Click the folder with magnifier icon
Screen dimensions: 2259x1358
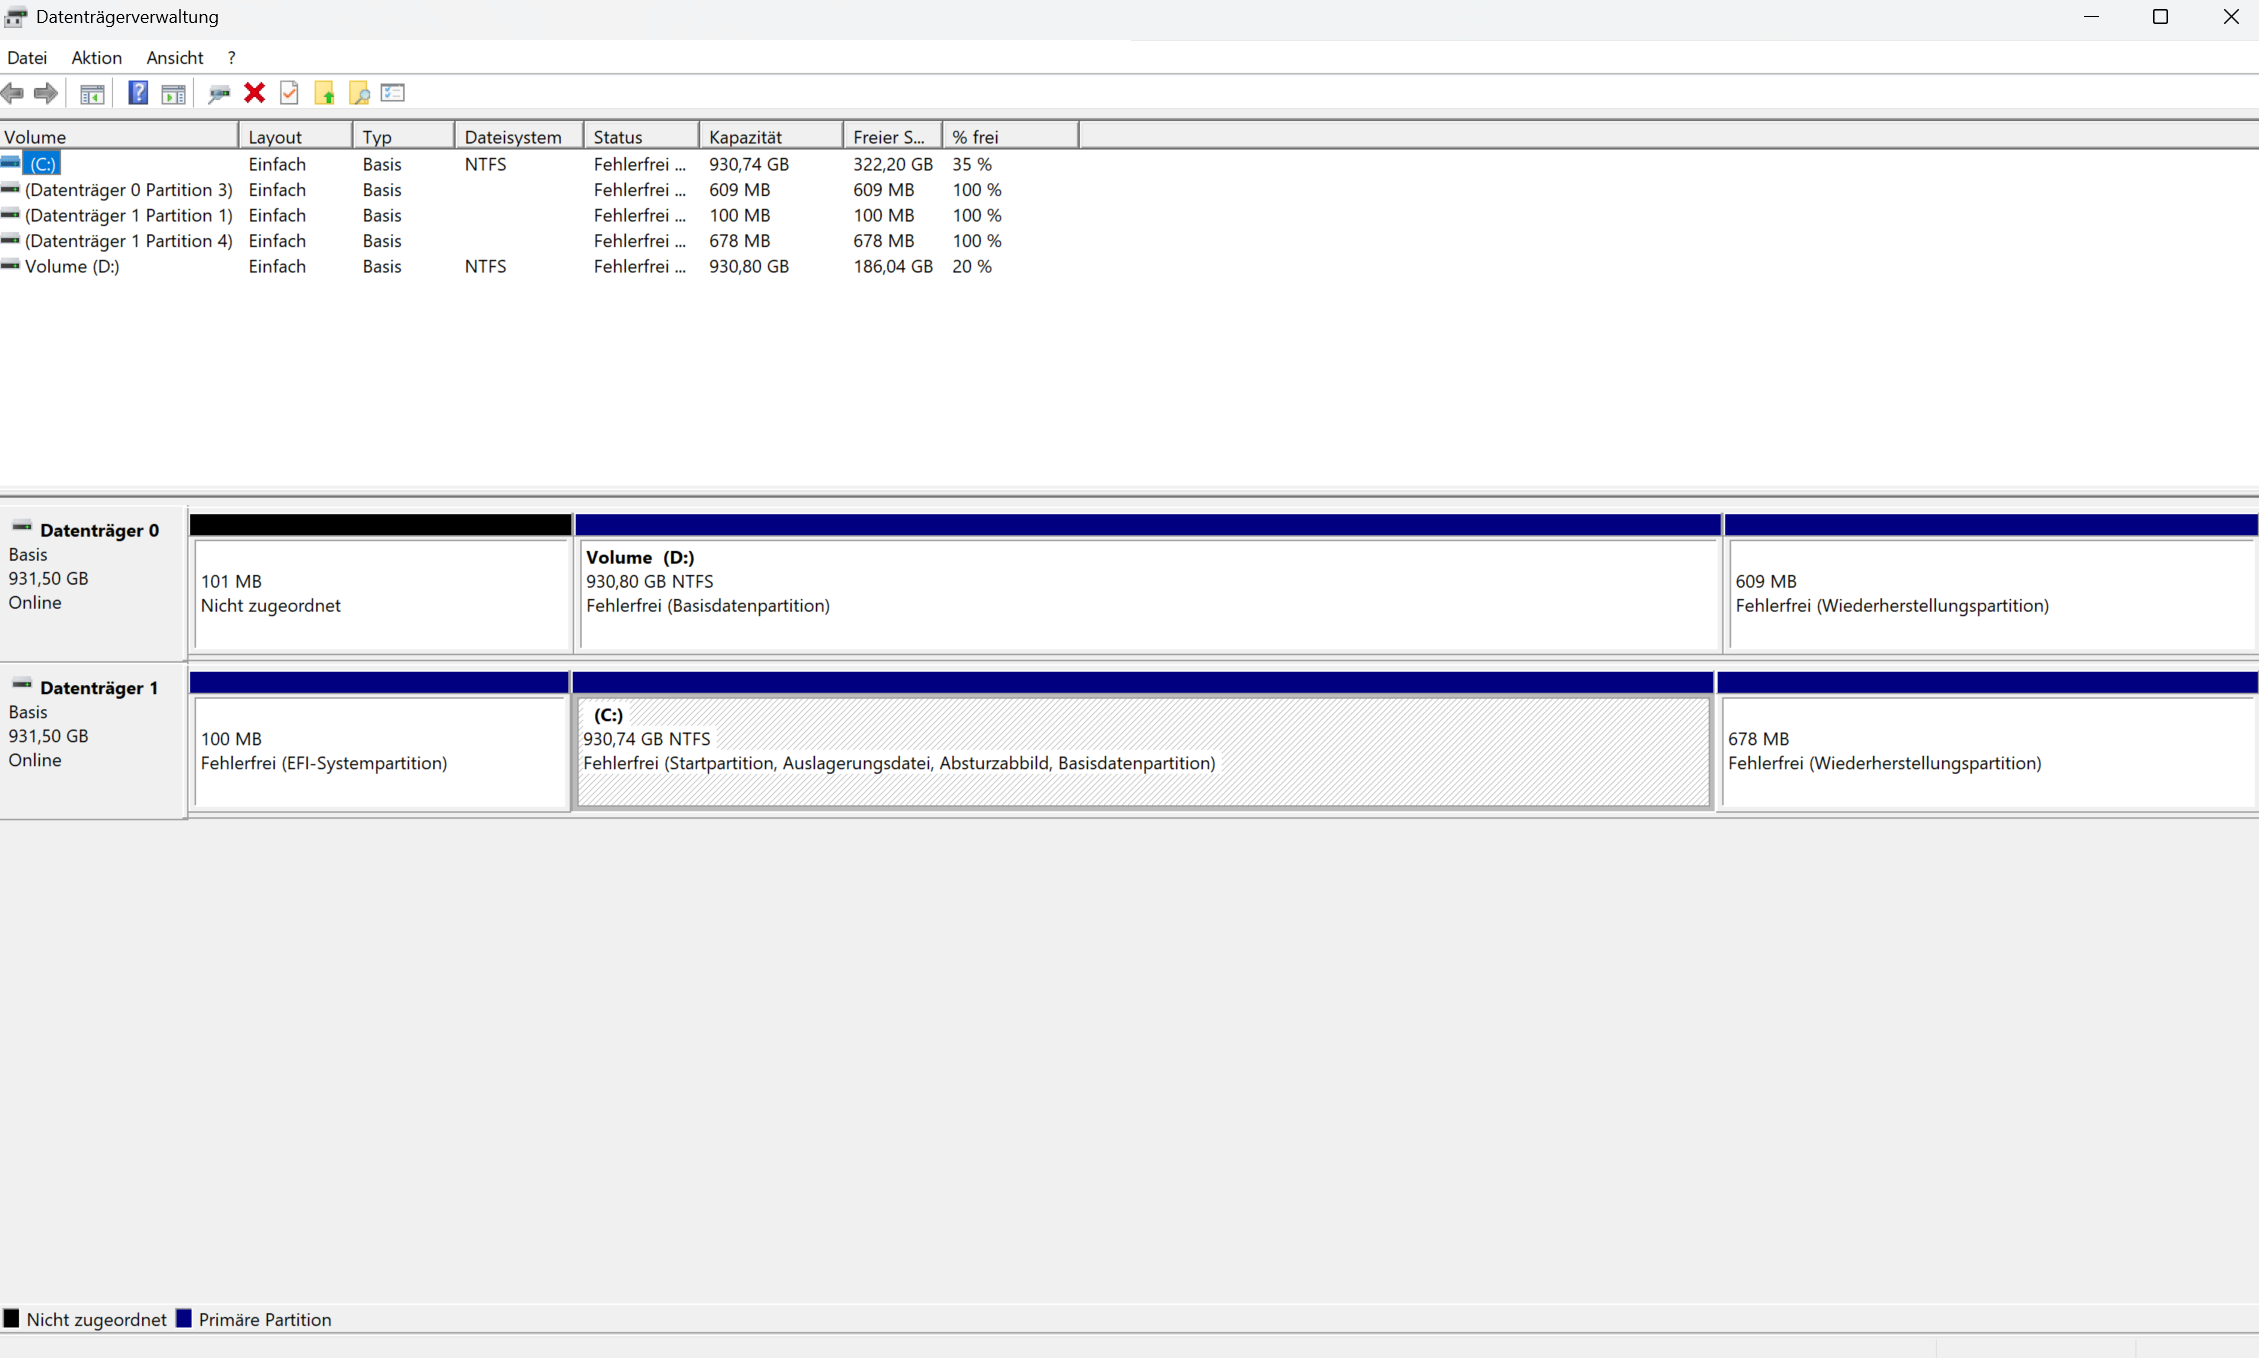pyautogui.click(x=359, y=93)
